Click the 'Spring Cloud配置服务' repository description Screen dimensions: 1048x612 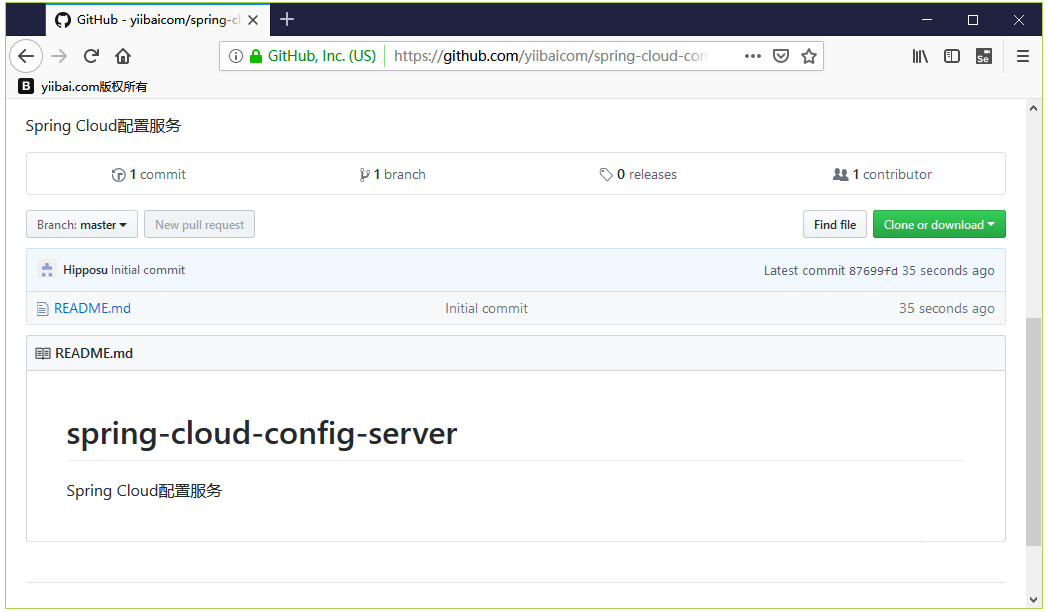pos(103,126)
